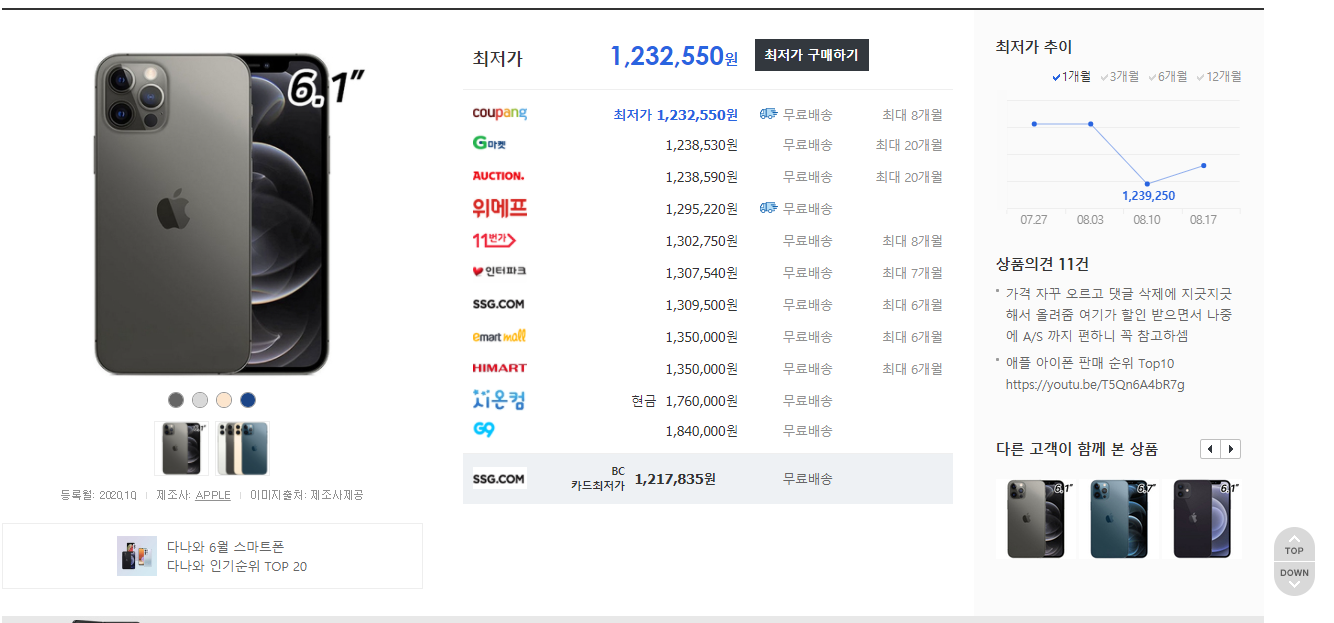Image resolution: width=1334 pixels, height=623 pixels.
Task: Choose the silver color swatch
Action: click(200, 400)
